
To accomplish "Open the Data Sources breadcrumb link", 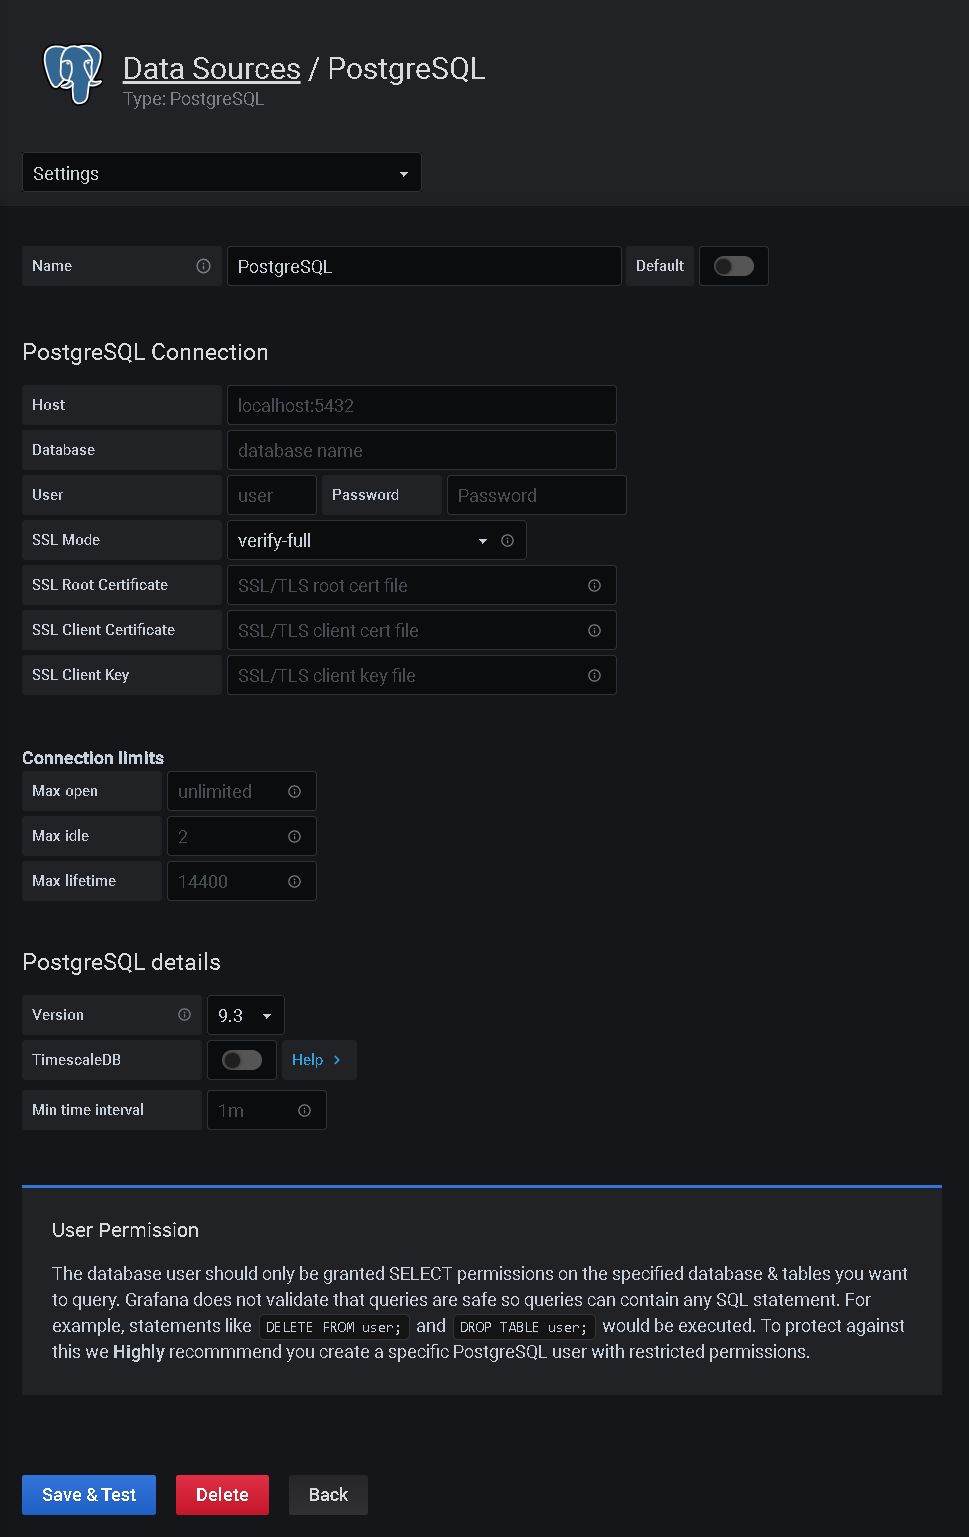I will 211,68.
